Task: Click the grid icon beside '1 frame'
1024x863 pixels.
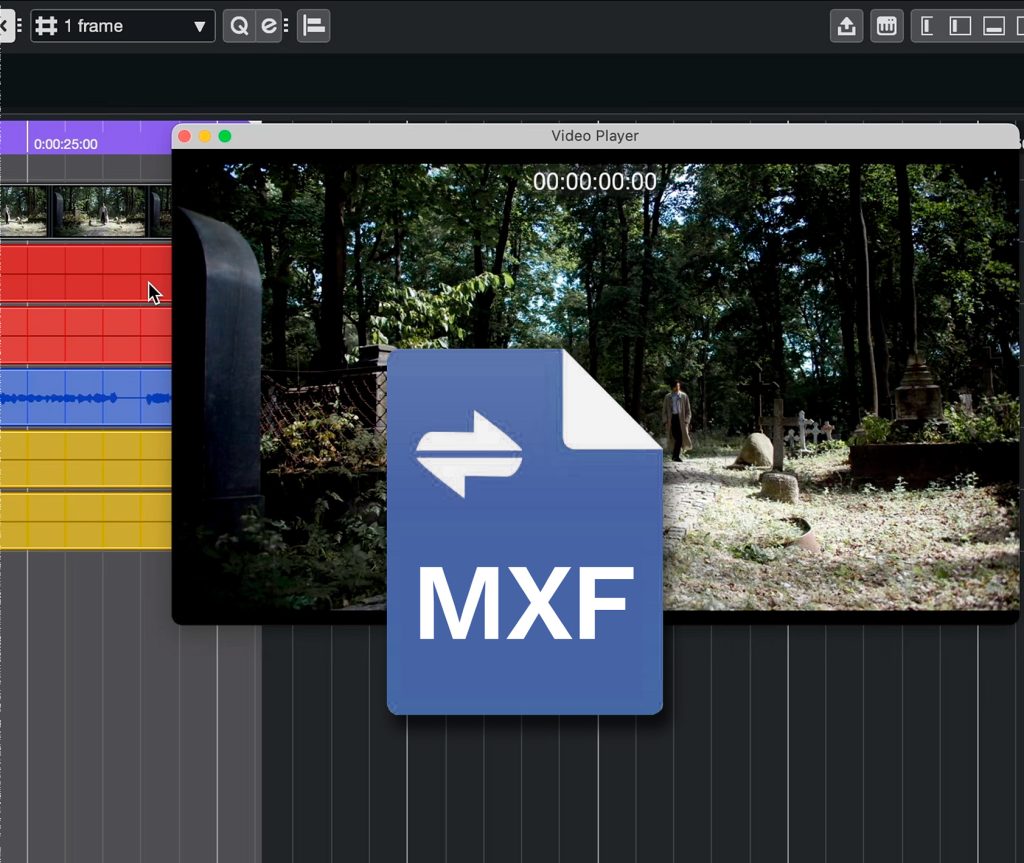Action: (46, 26)
